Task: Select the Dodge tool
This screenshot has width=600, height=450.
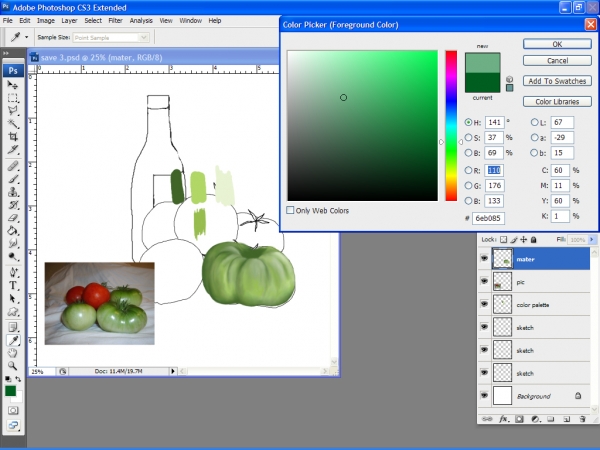Action: click(x=13, y=256)
